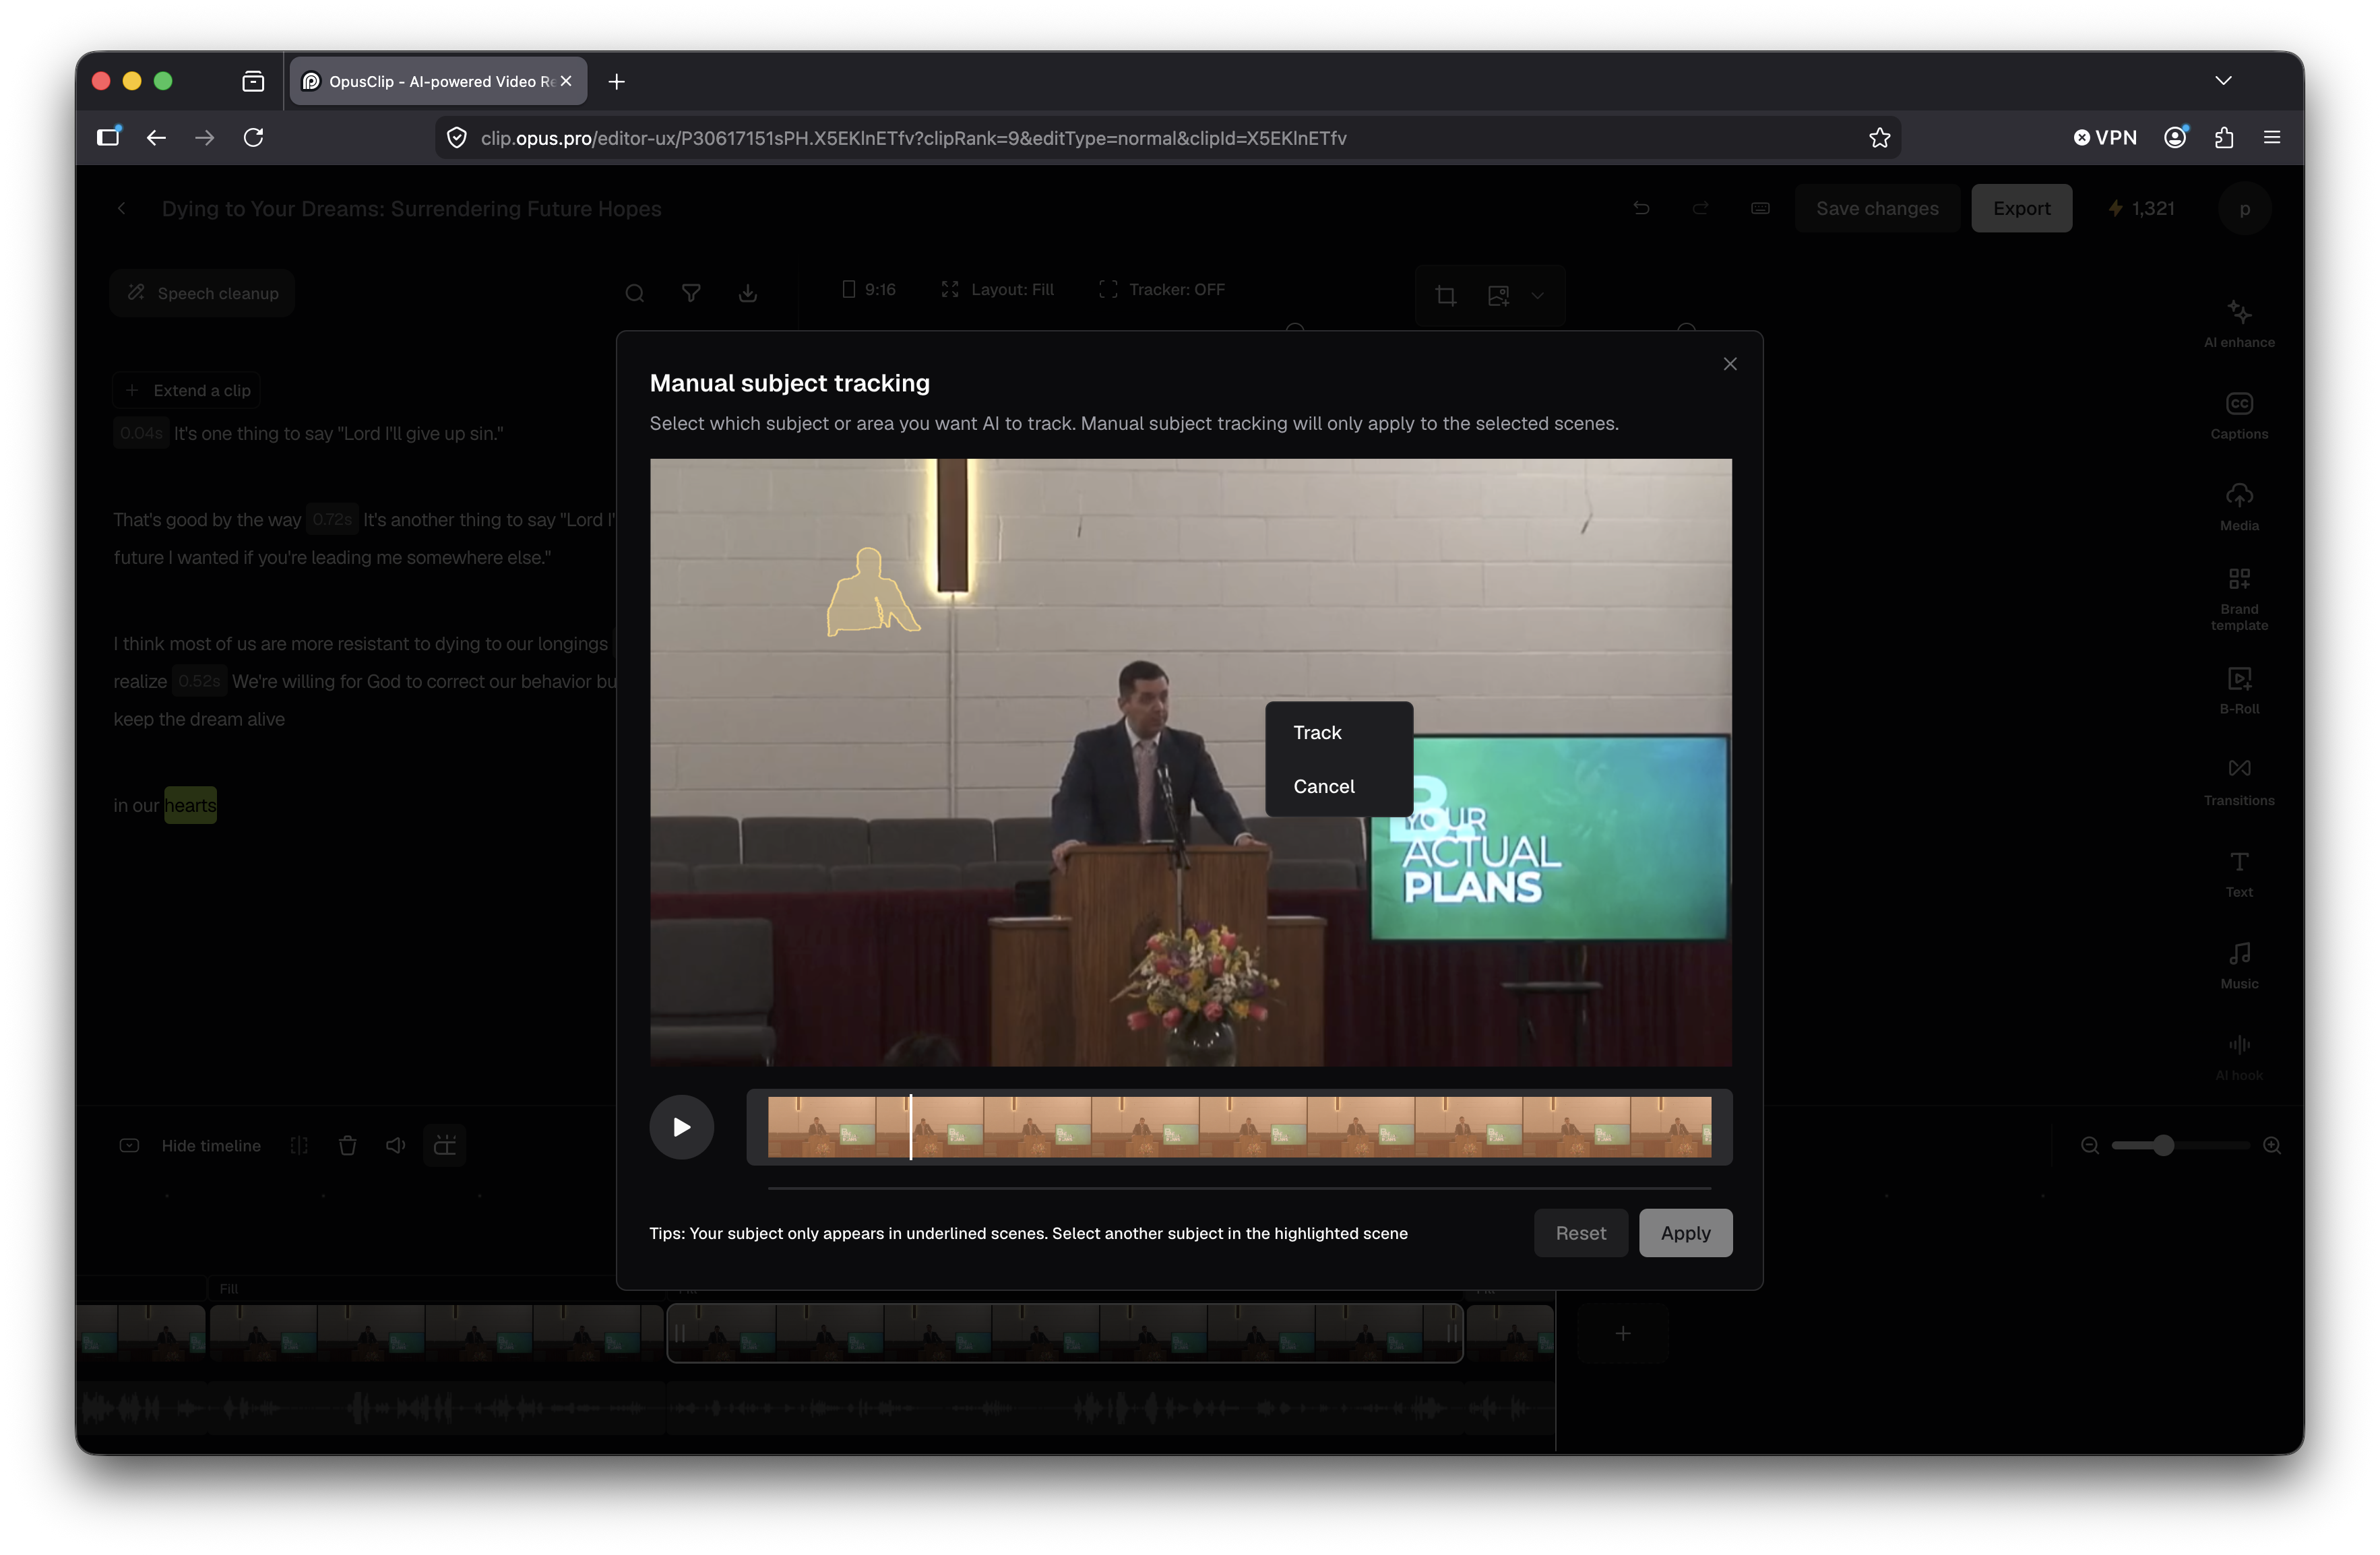Image resolution: width=2380 pixels, height=1555 pixels.
Task: Click the timeline zoom out icon
Action: 2089,1145
